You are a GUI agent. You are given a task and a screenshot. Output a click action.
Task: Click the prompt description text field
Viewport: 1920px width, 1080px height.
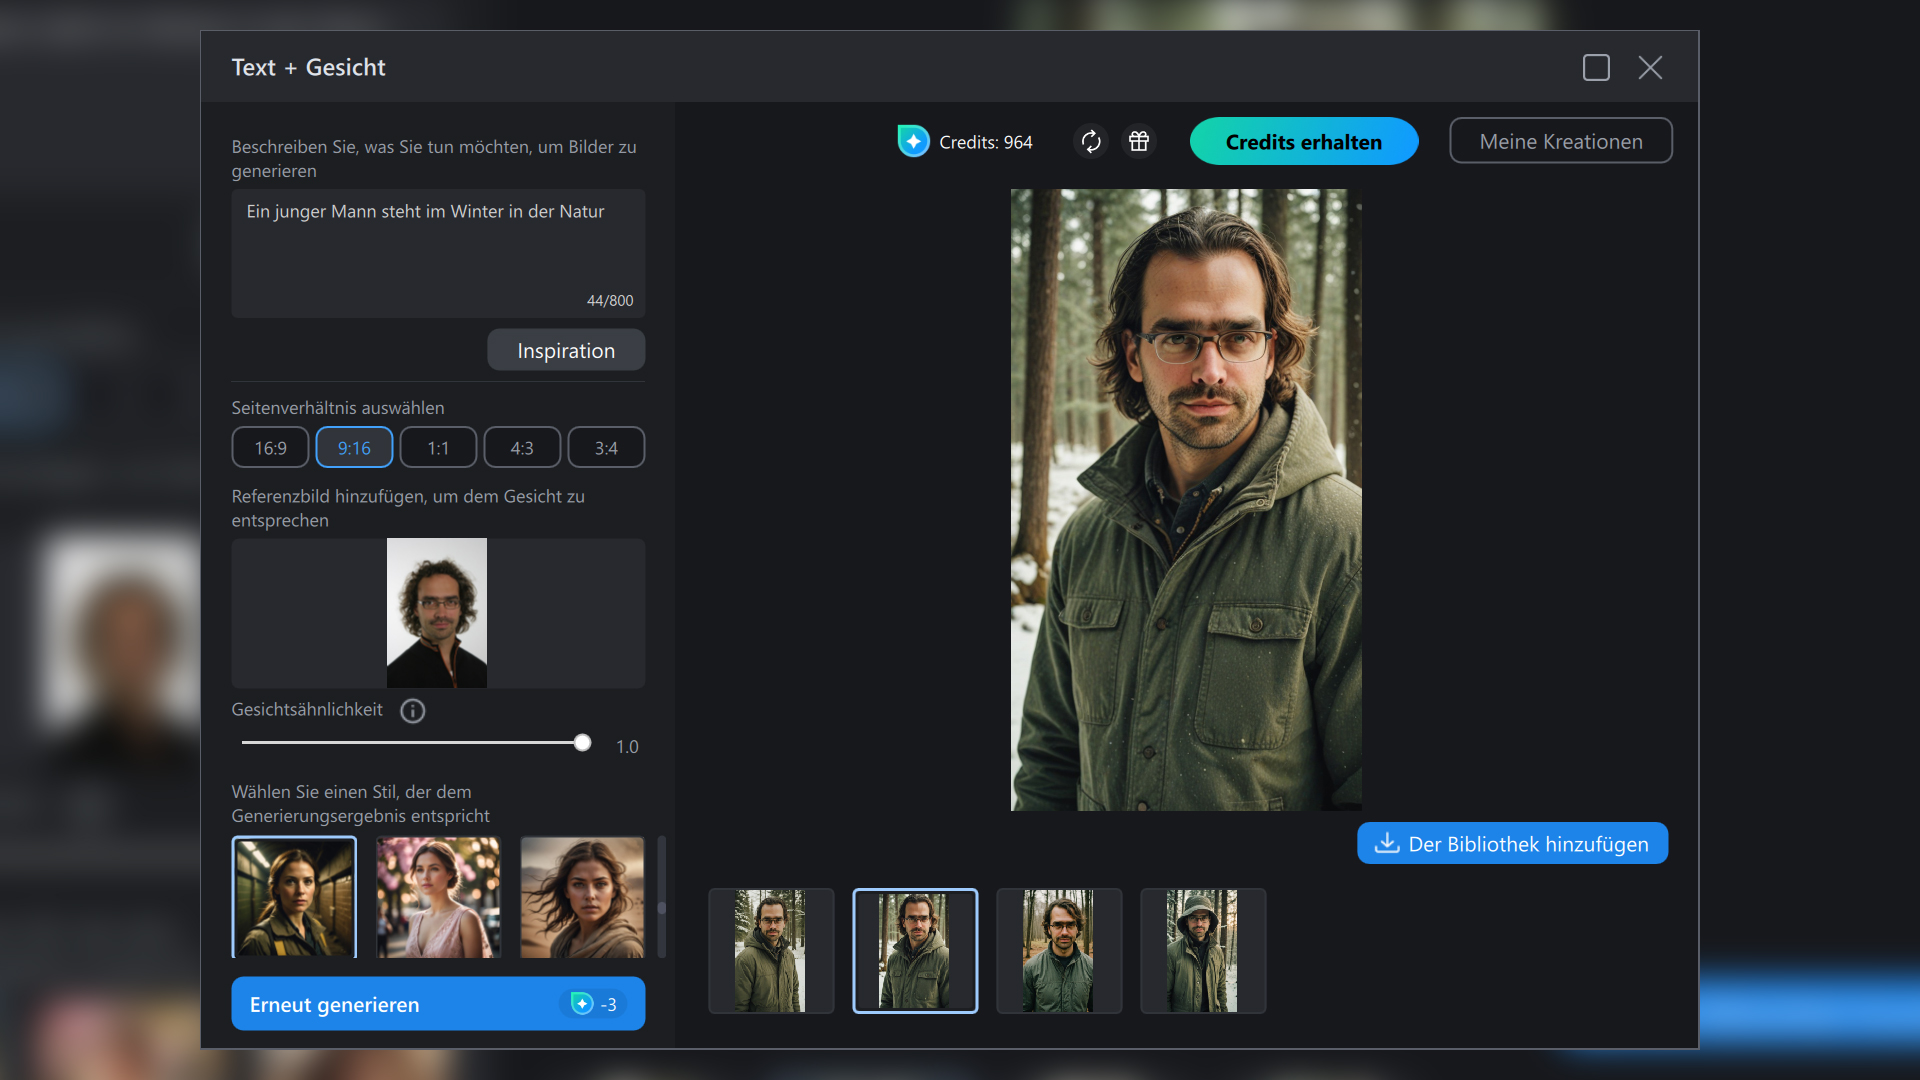[438, 250]
